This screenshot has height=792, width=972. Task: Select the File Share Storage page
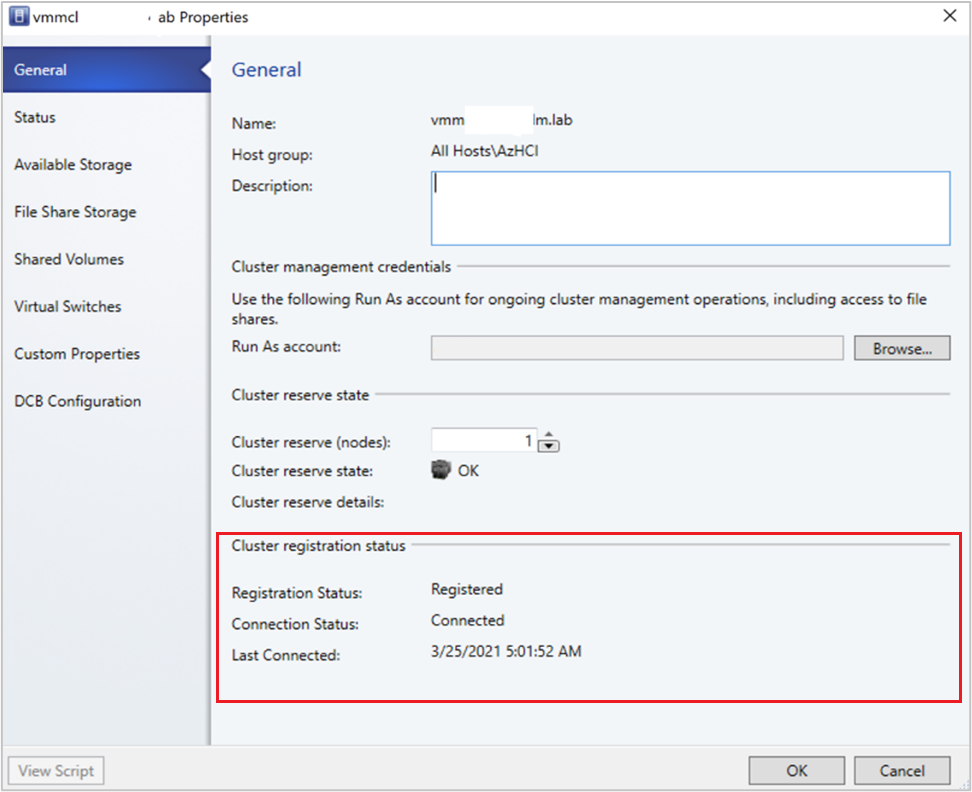(74, 212)
